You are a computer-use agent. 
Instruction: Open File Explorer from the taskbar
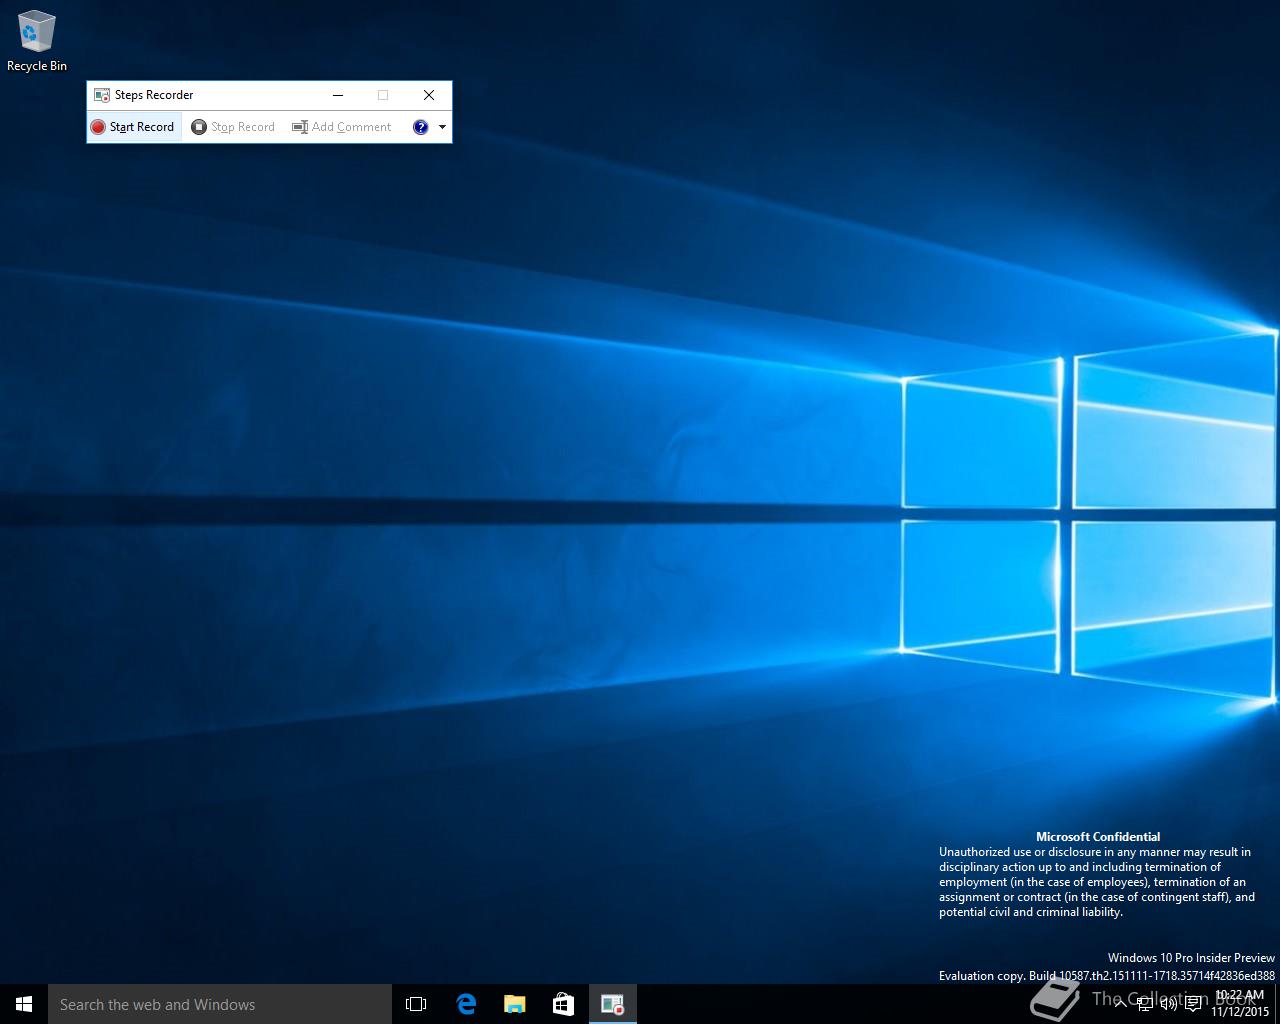(x=515, y=1004)
